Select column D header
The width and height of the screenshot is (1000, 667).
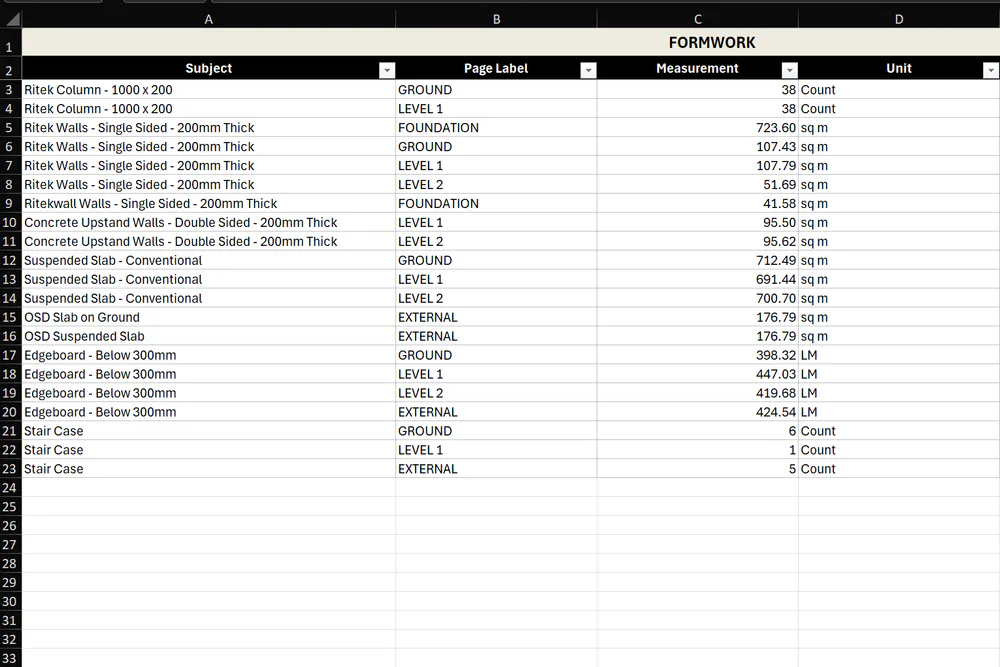(899, 19)
